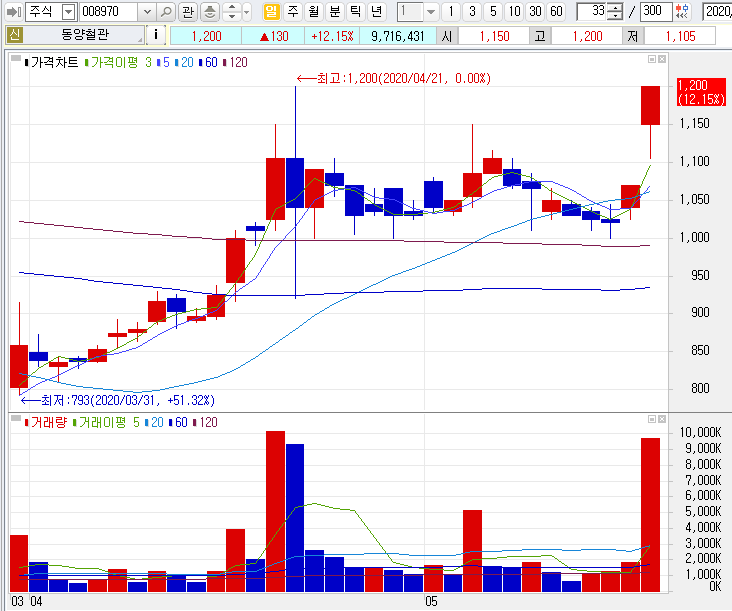732x611 pixels.
Task: Click the 거래량 volume legend label
Action: tap(46, 422)
